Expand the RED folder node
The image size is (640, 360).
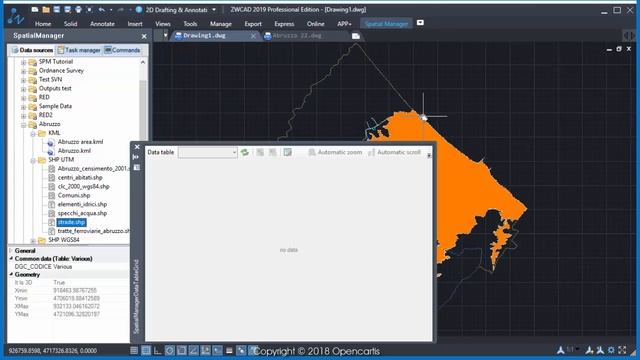pyautogui.click(x=23, y=98)
